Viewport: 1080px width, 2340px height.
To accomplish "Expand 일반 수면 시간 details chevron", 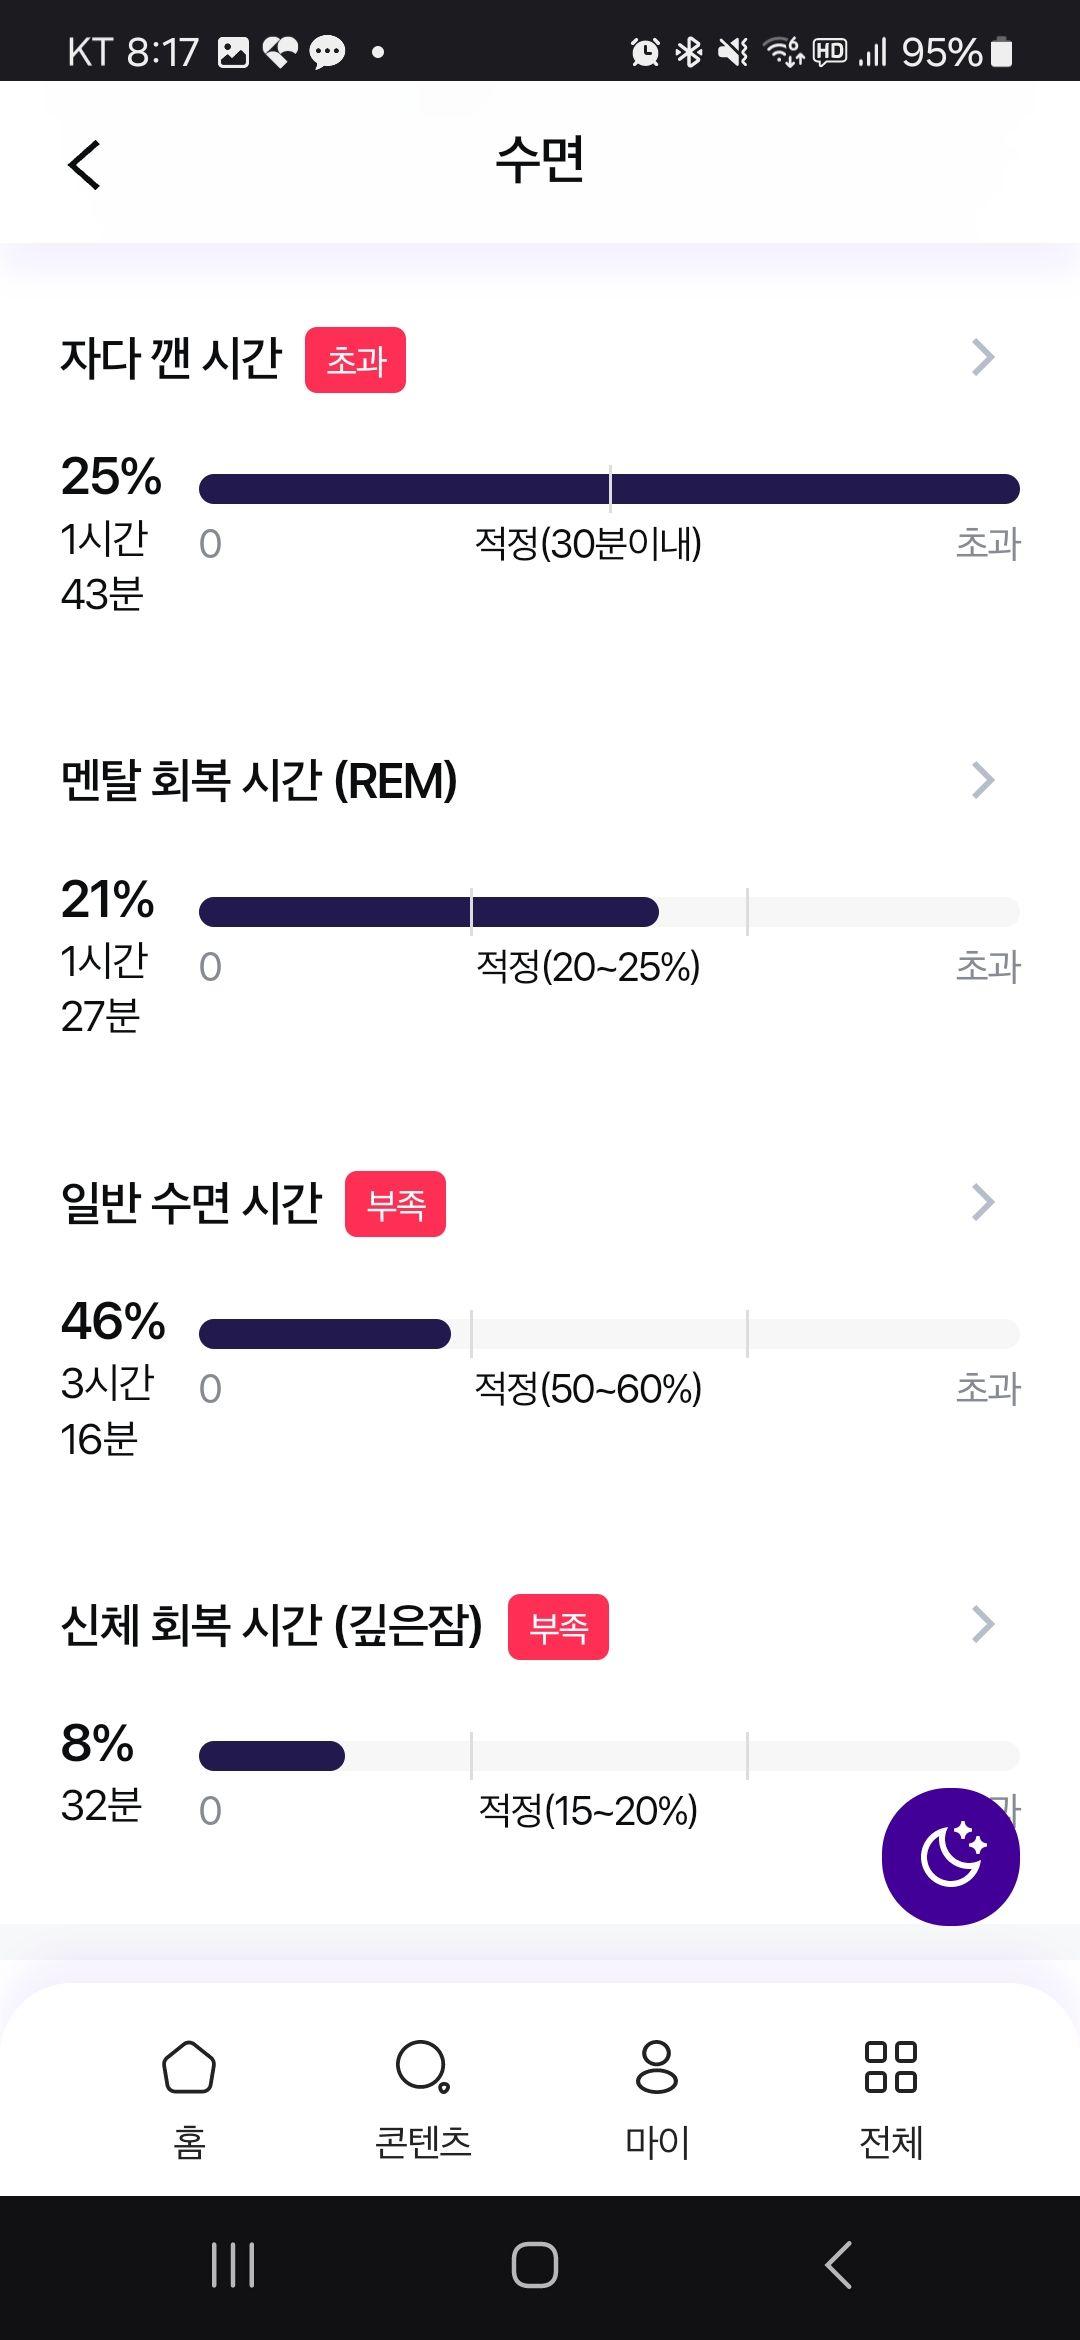I will pos(983,1202).
